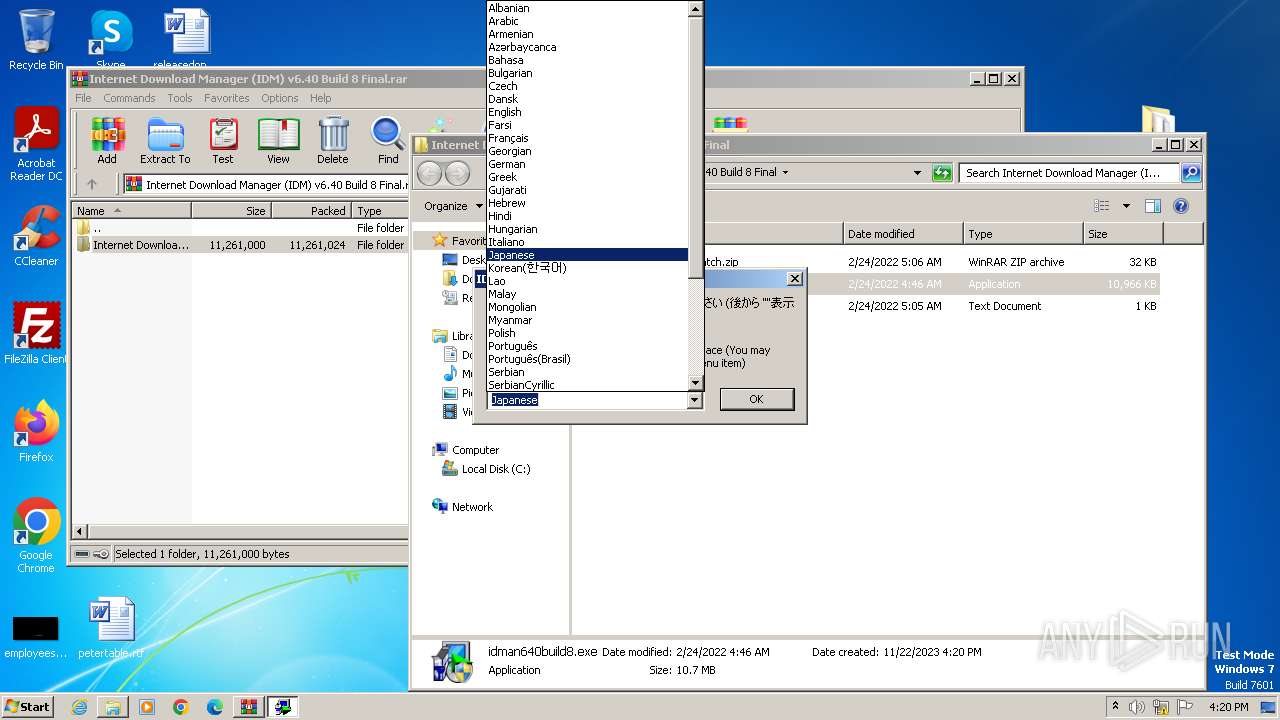Select Text Document row in Explorer
Viewport: 1280px width, 720px height.
tap(865, 306)
